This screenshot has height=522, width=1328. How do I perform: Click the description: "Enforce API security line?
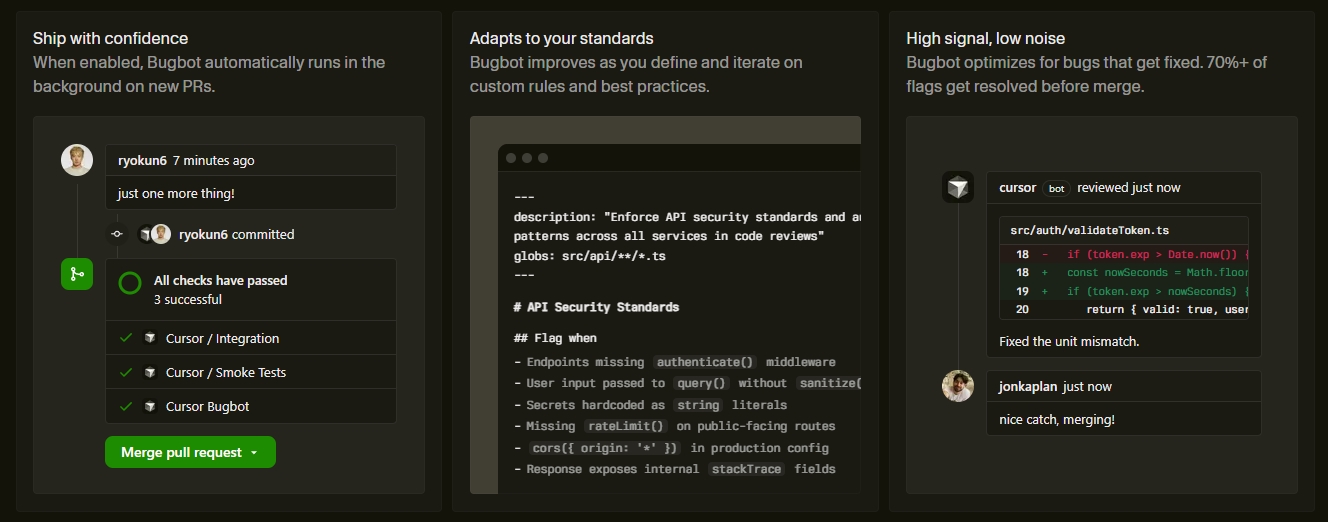tap(687, 217)
